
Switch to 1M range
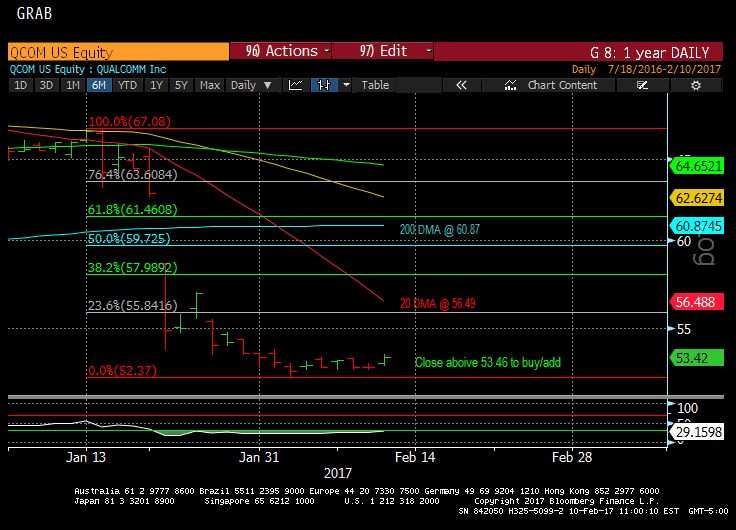[72, 85]
